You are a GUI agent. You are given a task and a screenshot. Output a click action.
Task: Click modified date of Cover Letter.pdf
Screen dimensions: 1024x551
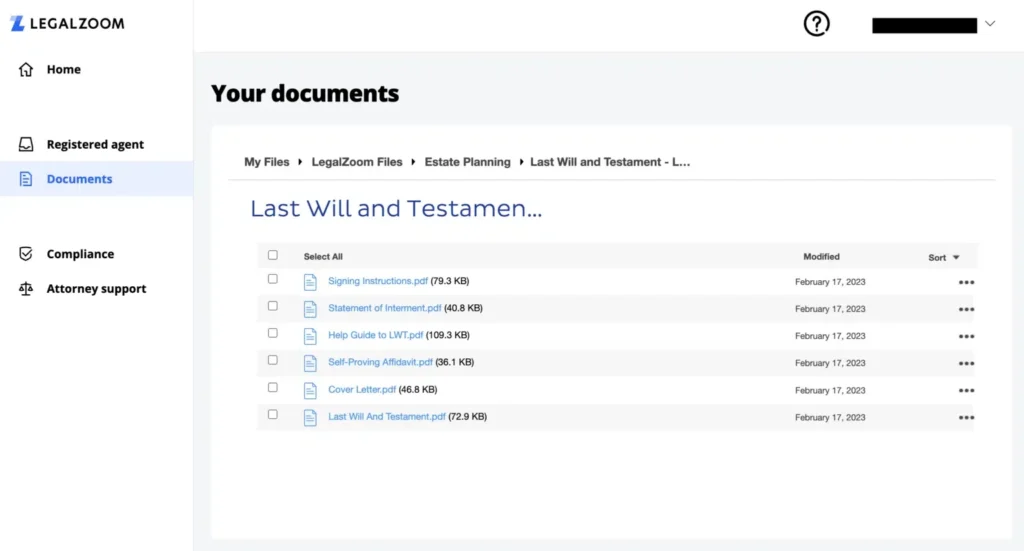[830, 390]
